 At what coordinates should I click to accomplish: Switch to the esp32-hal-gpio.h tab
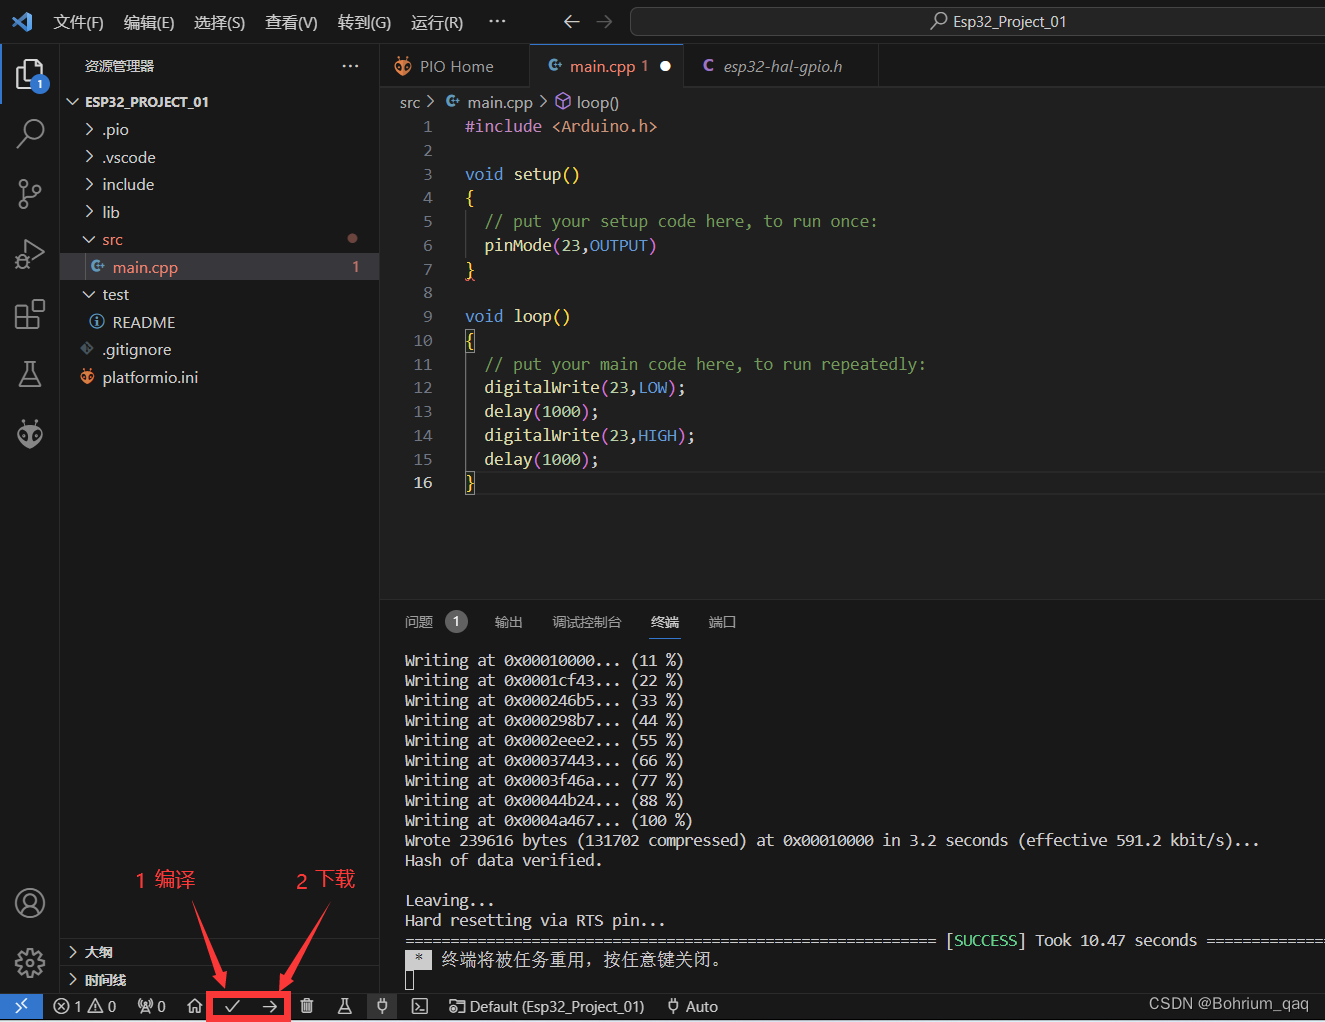click(x=780, y=65)
